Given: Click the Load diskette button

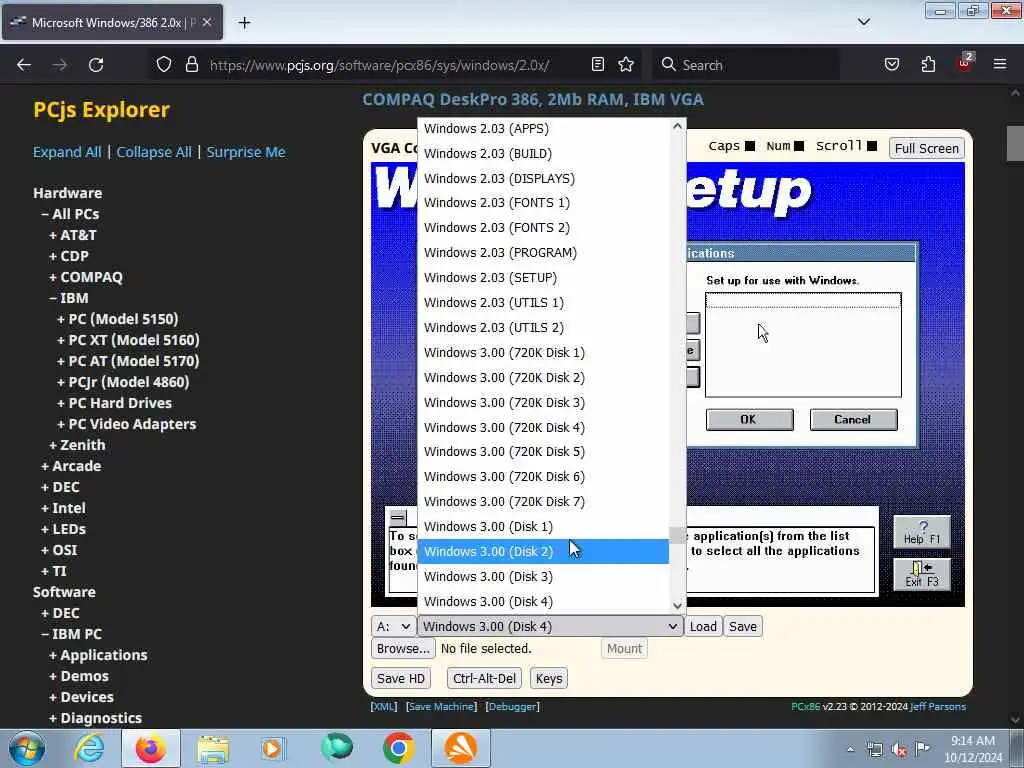Looking at the screenshot, I should [703, 626].
